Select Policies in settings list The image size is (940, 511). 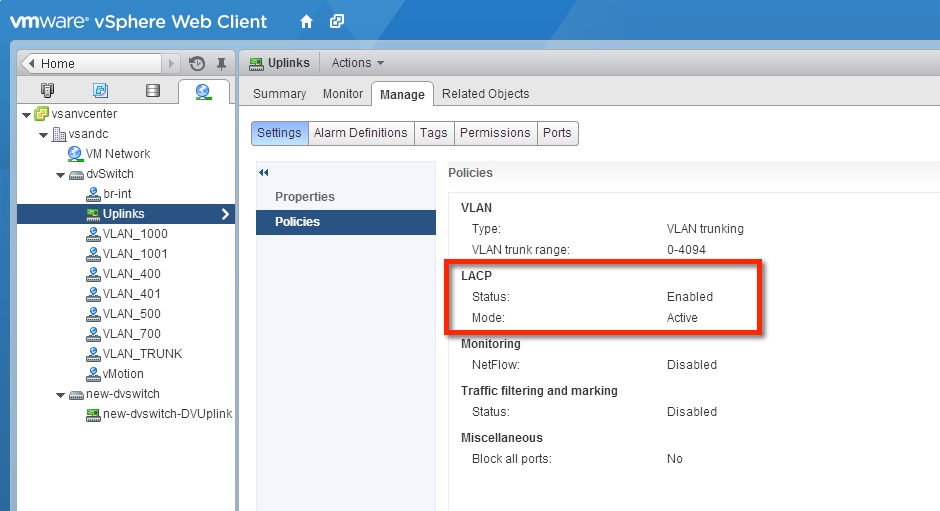tap(346, 222)
